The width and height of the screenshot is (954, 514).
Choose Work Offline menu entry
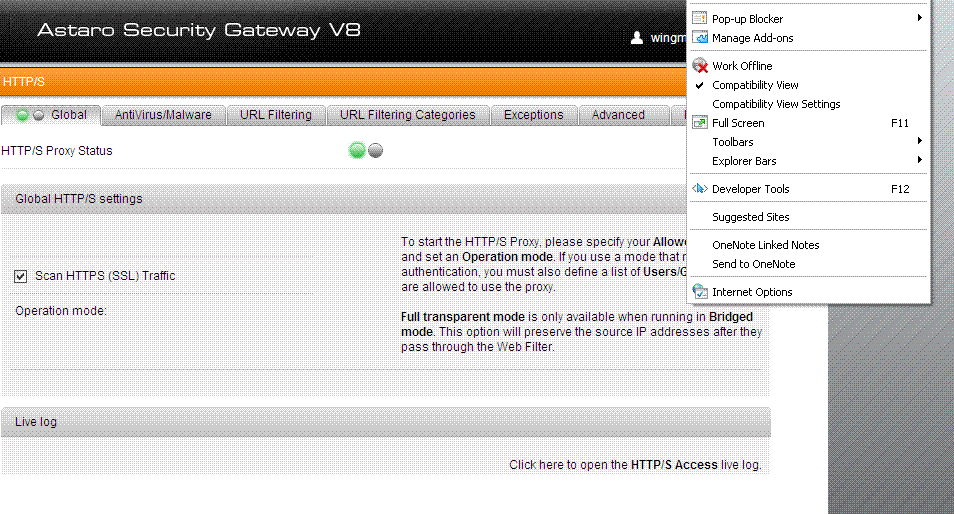(809, 66)
